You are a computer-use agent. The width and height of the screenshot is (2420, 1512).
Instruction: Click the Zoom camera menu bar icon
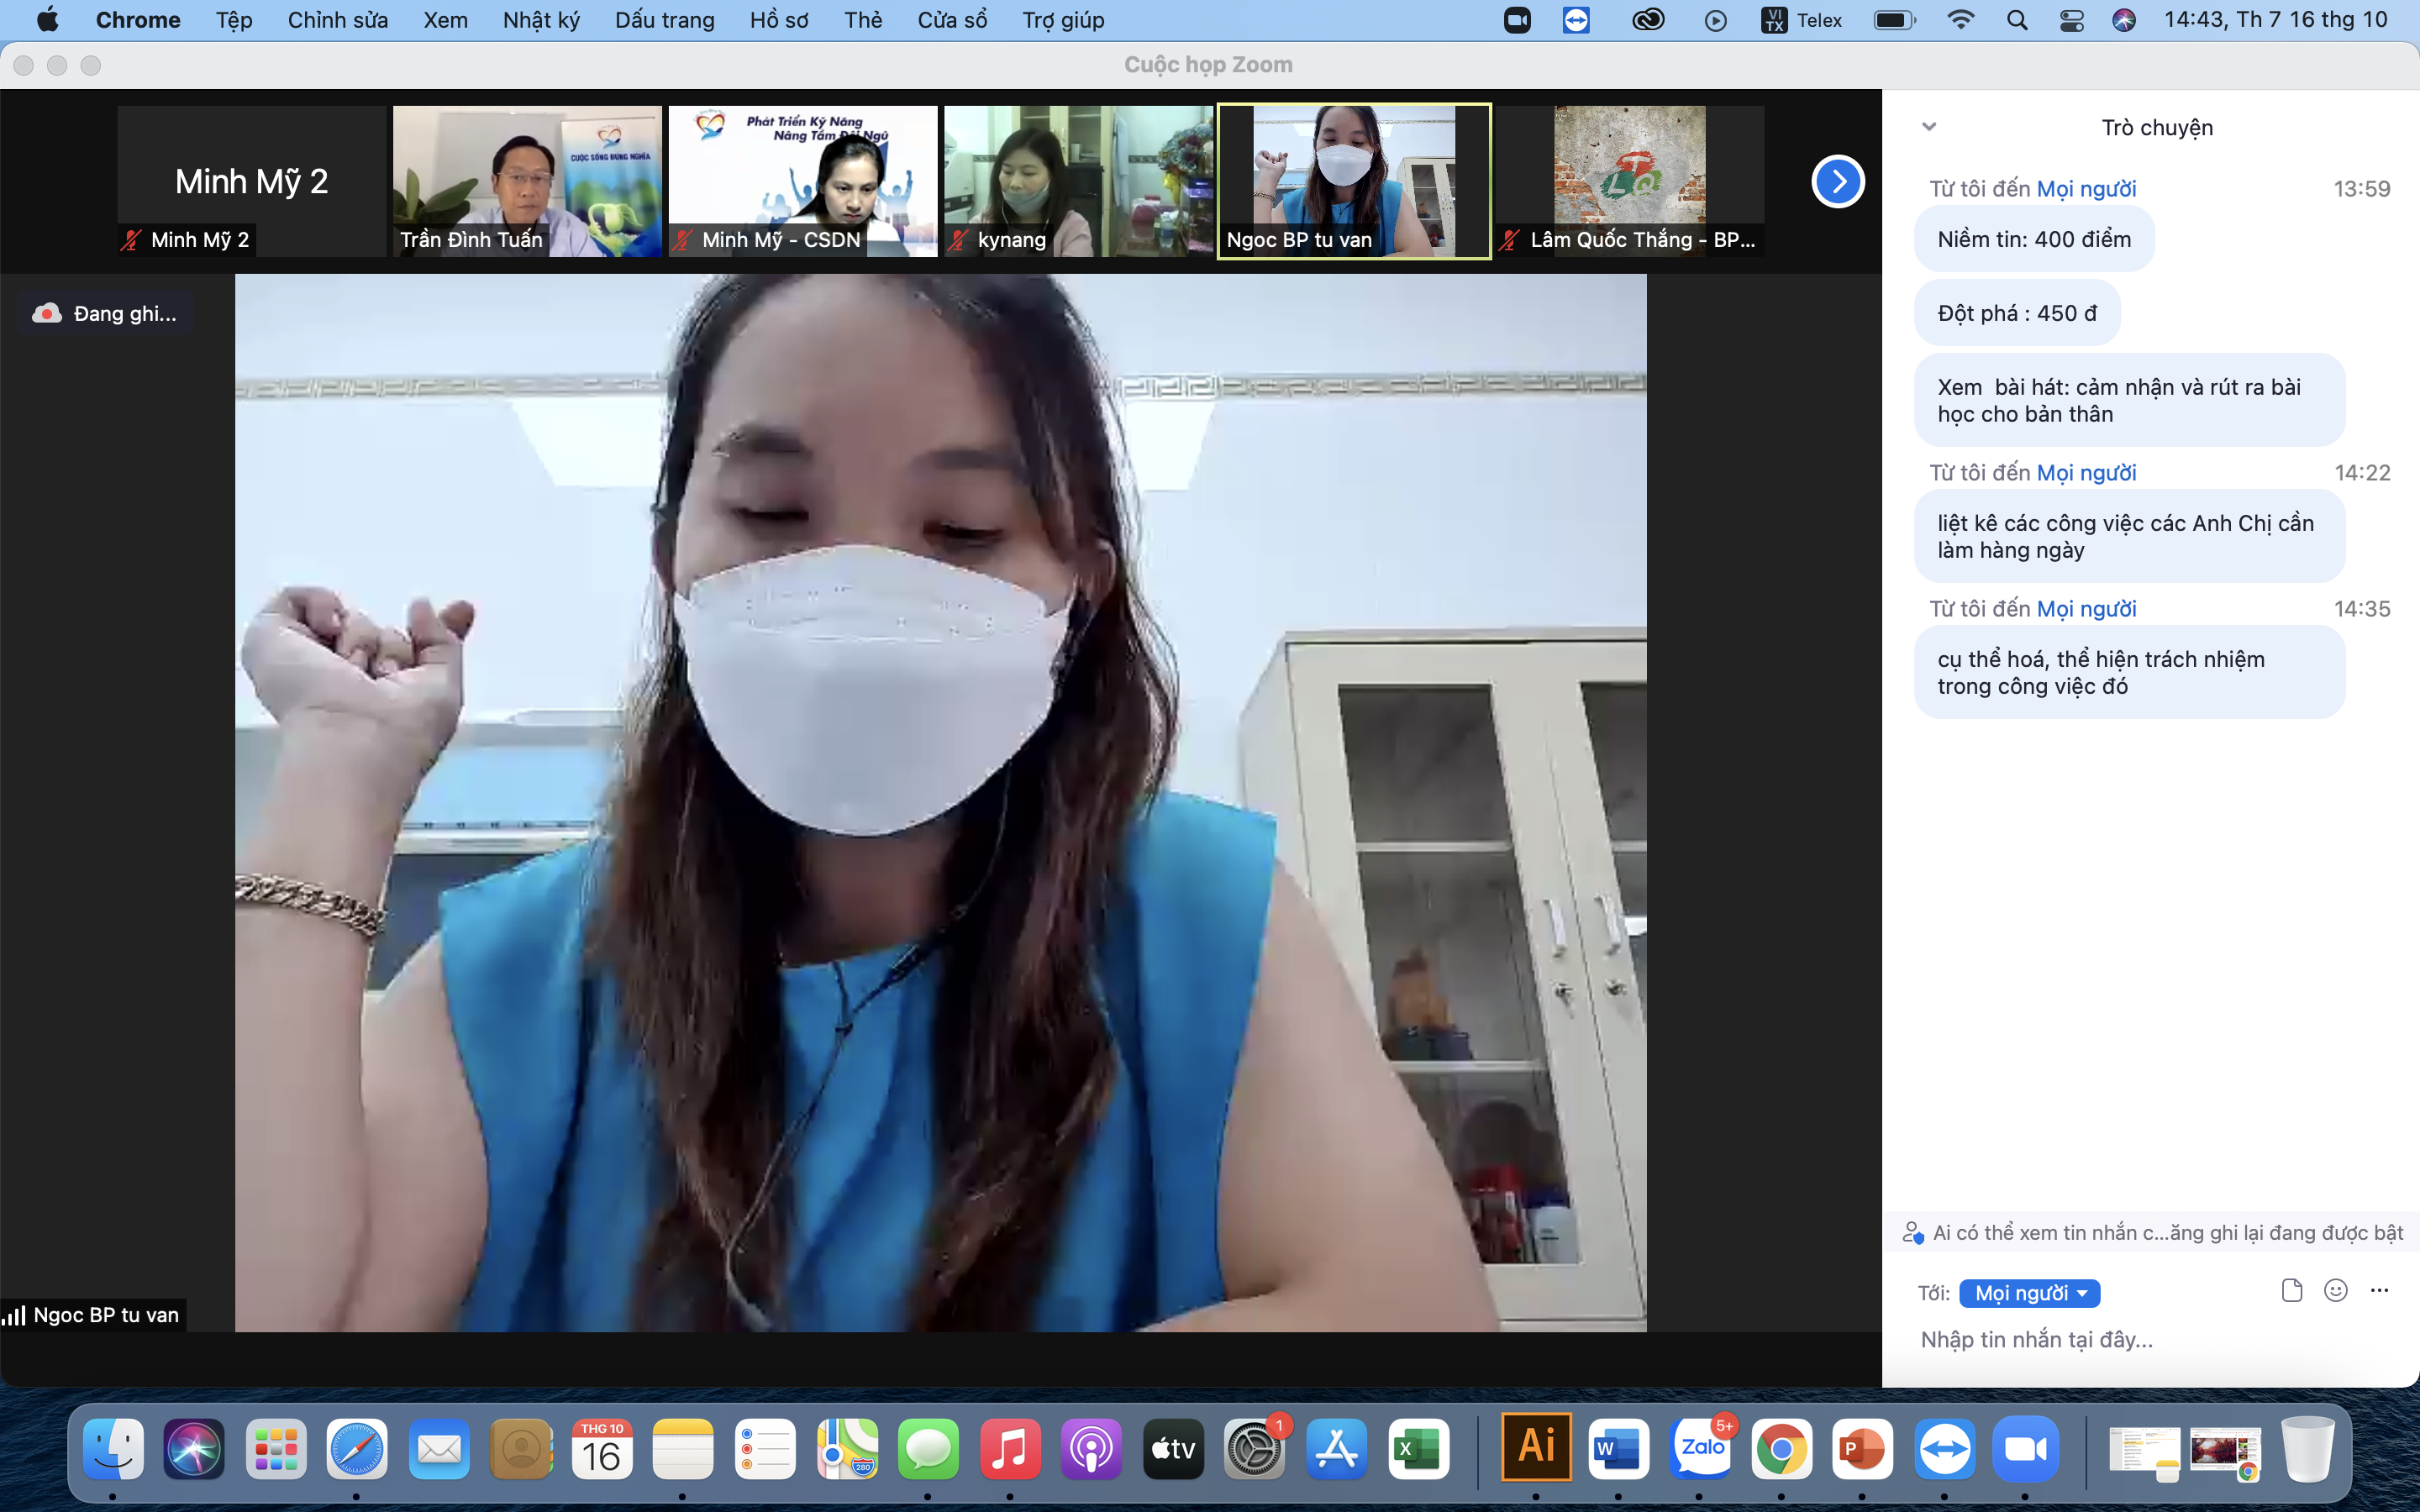pyautogui.click(x=1517, y=20)
